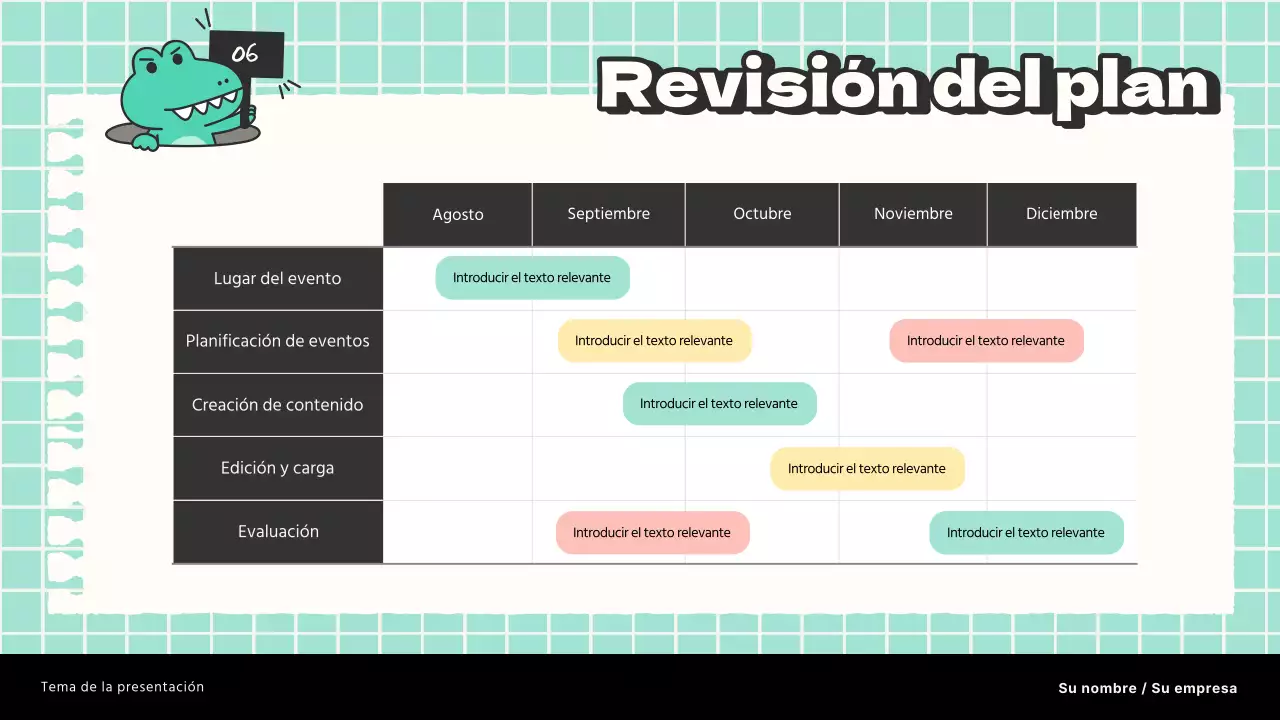Click the green pill in the Lugar del evento row
This screenshot has height=720, width=1280.
click(532, 277)
